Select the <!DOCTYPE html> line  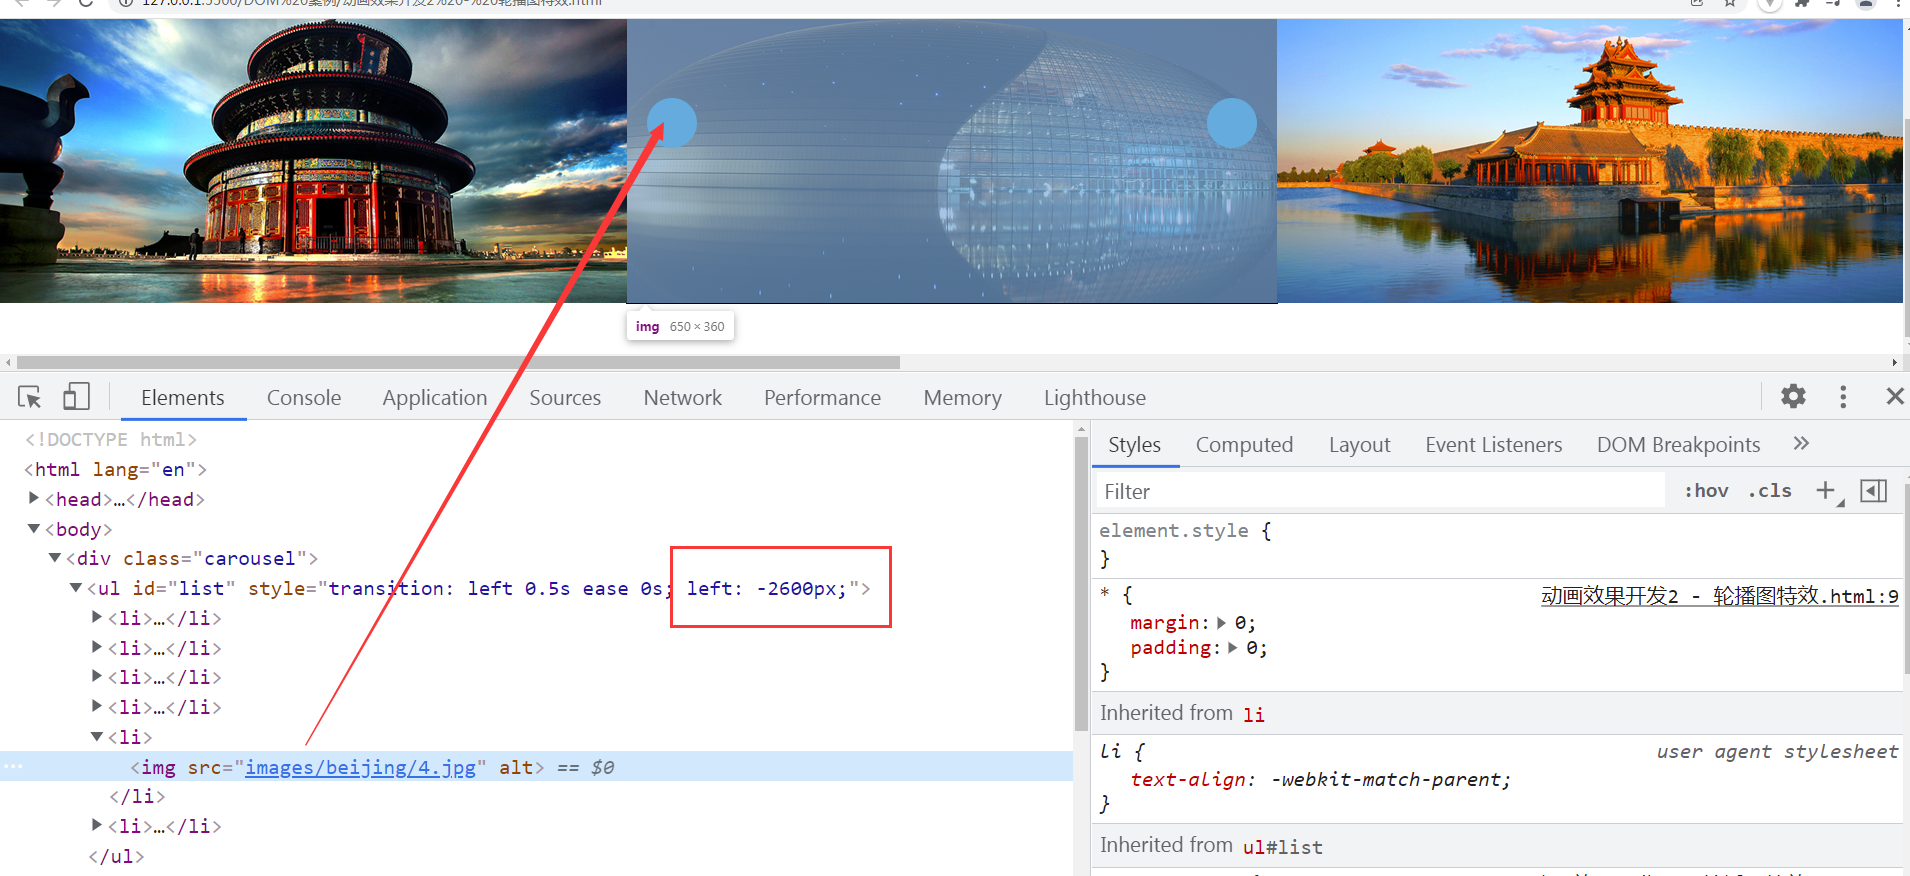pos(111,439)
